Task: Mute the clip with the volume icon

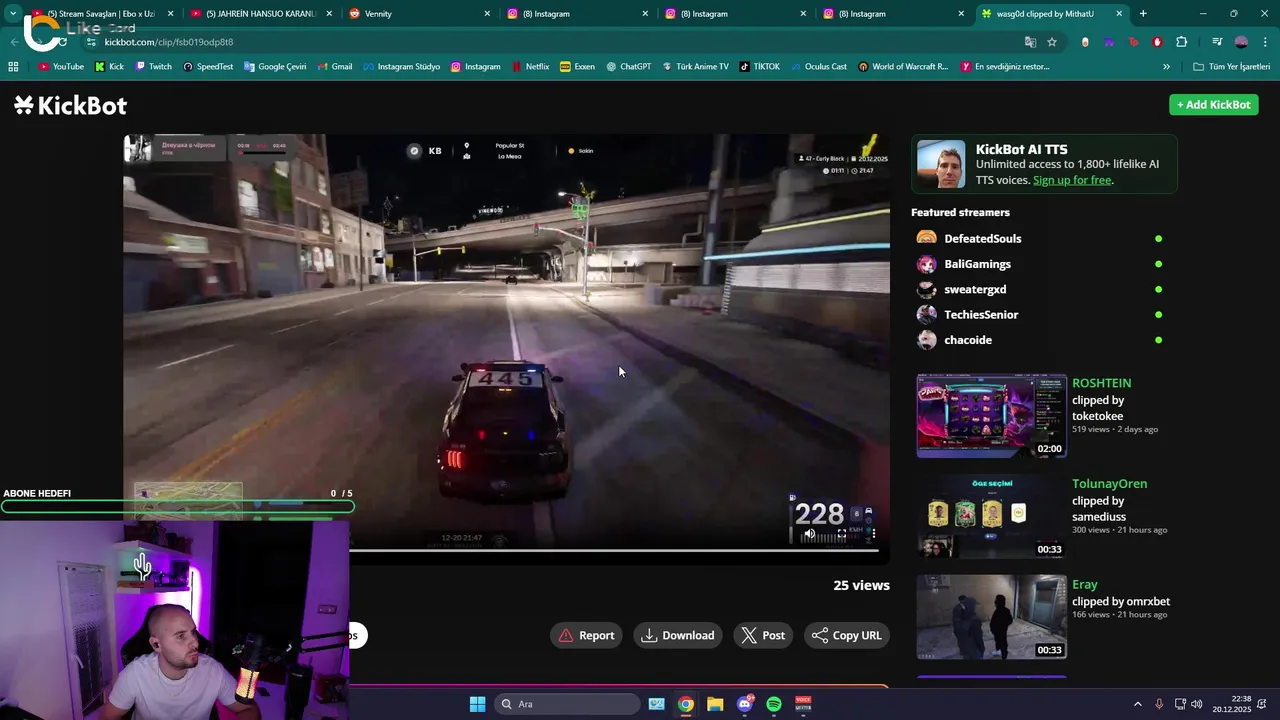Action: (810, 534)
